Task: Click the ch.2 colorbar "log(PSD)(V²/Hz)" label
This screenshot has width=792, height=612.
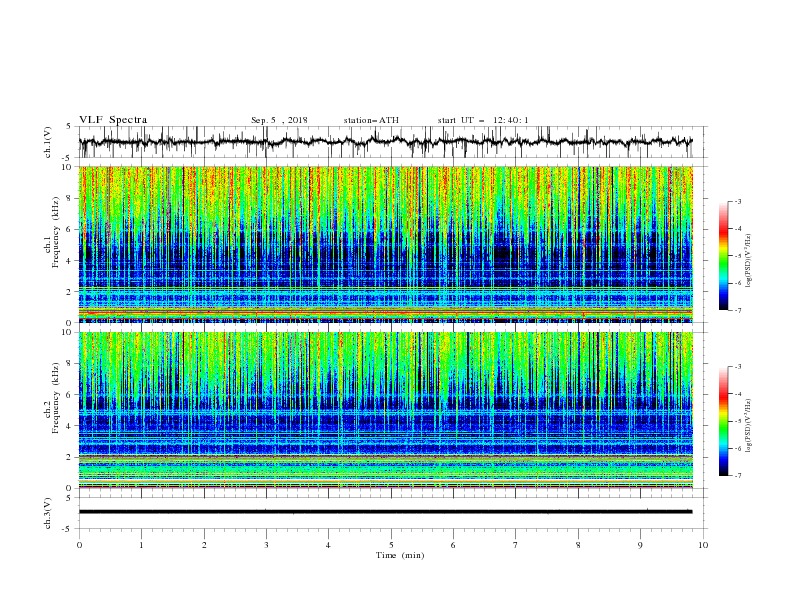Action: [749, 426]
